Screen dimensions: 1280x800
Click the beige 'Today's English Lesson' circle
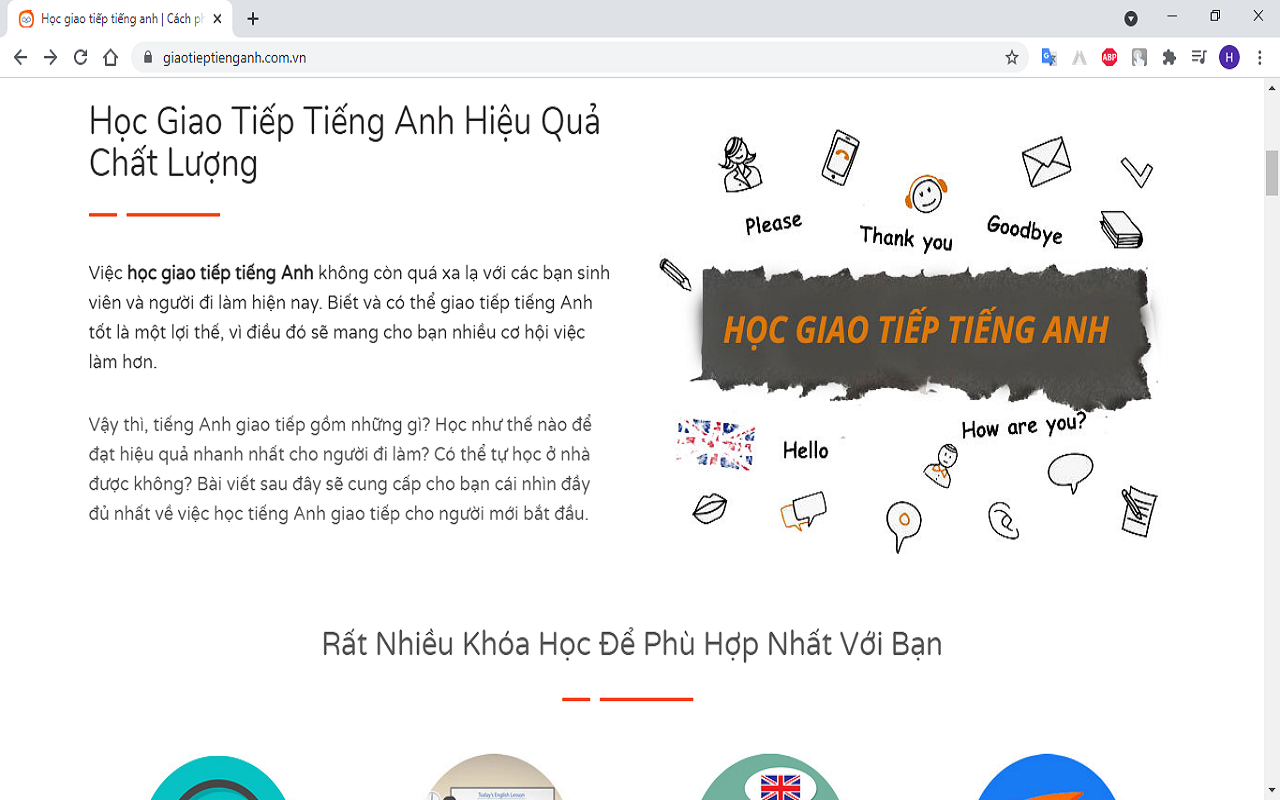pos(493,778)
